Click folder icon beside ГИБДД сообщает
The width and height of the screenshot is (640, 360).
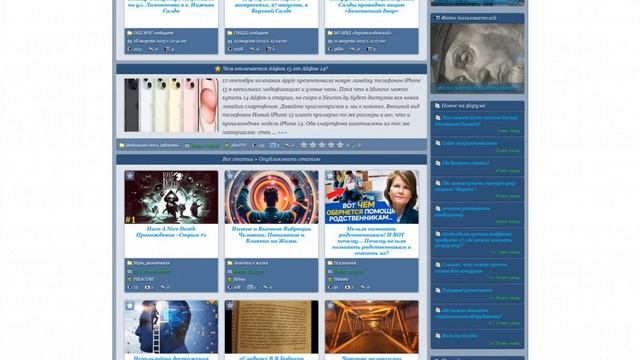point(230,33)
